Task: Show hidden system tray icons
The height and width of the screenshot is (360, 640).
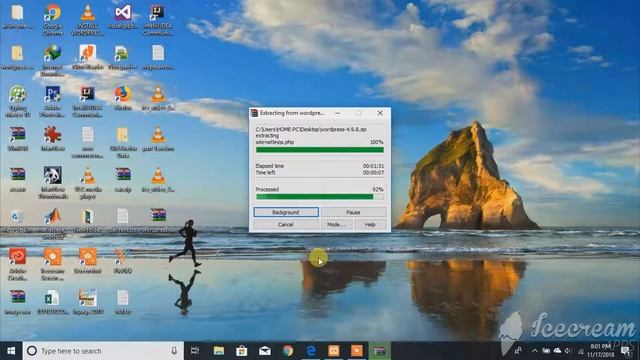Action: [x=535, y=351]
